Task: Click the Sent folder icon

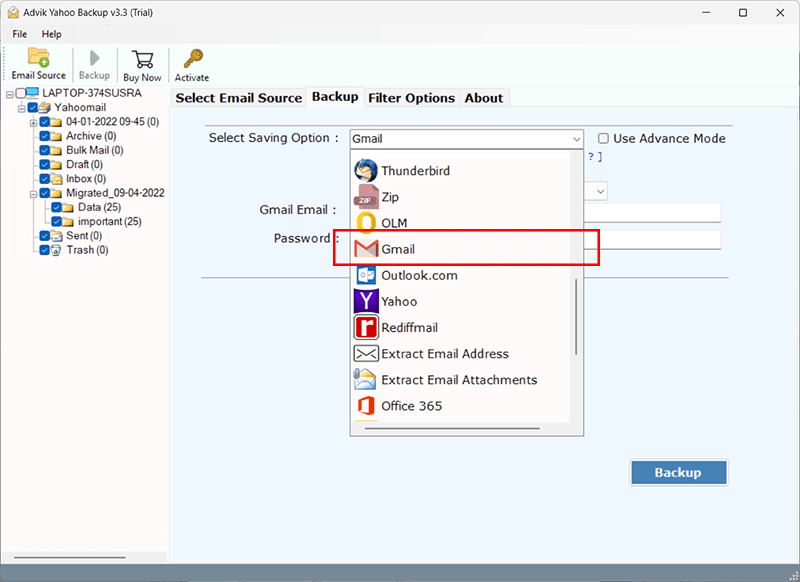Action: (56, 236)
